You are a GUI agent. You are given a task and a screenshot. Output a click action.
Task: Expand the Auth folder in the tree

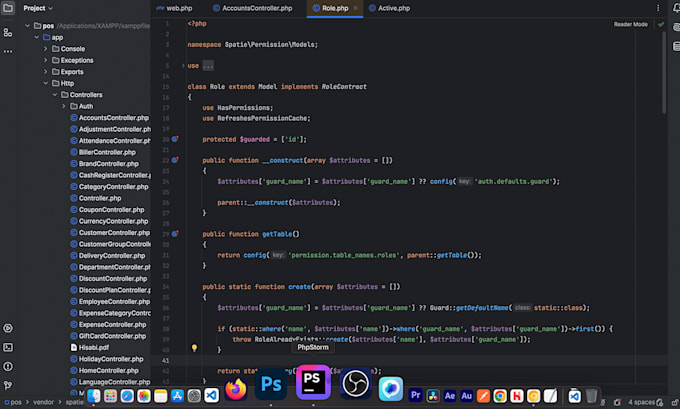[65, 106]
